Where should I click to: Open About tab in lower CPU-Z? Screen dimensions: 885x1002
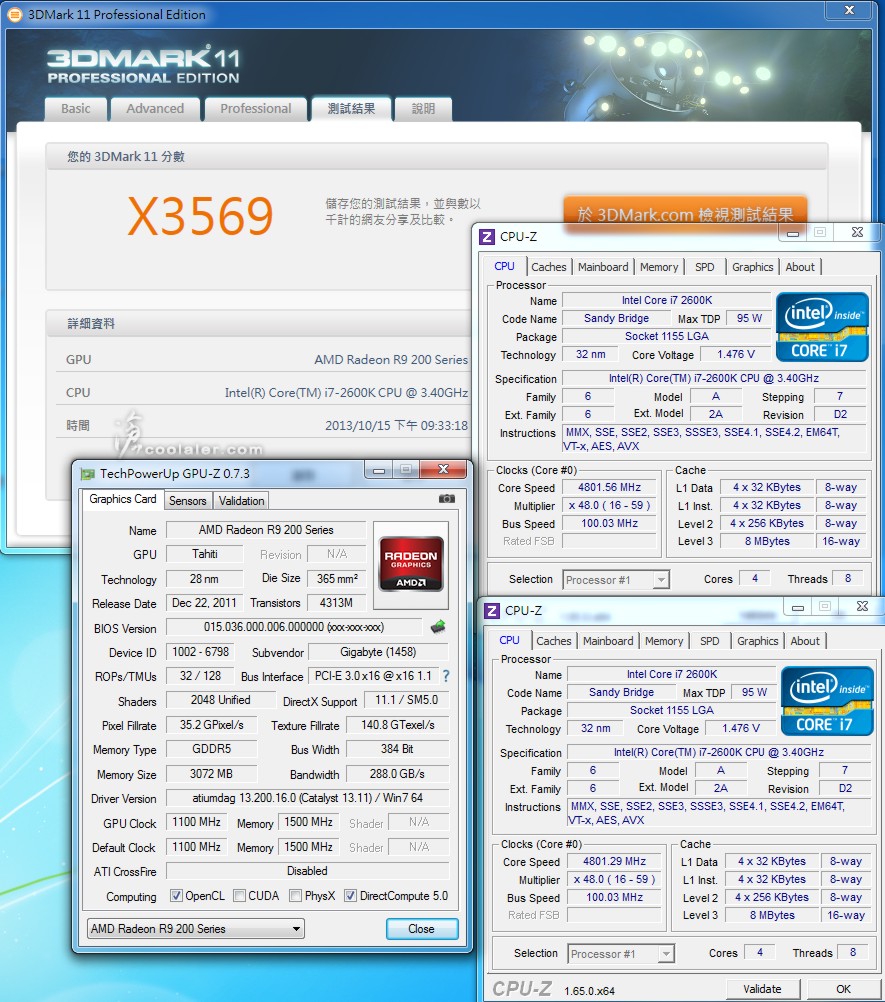pos(805,641)
